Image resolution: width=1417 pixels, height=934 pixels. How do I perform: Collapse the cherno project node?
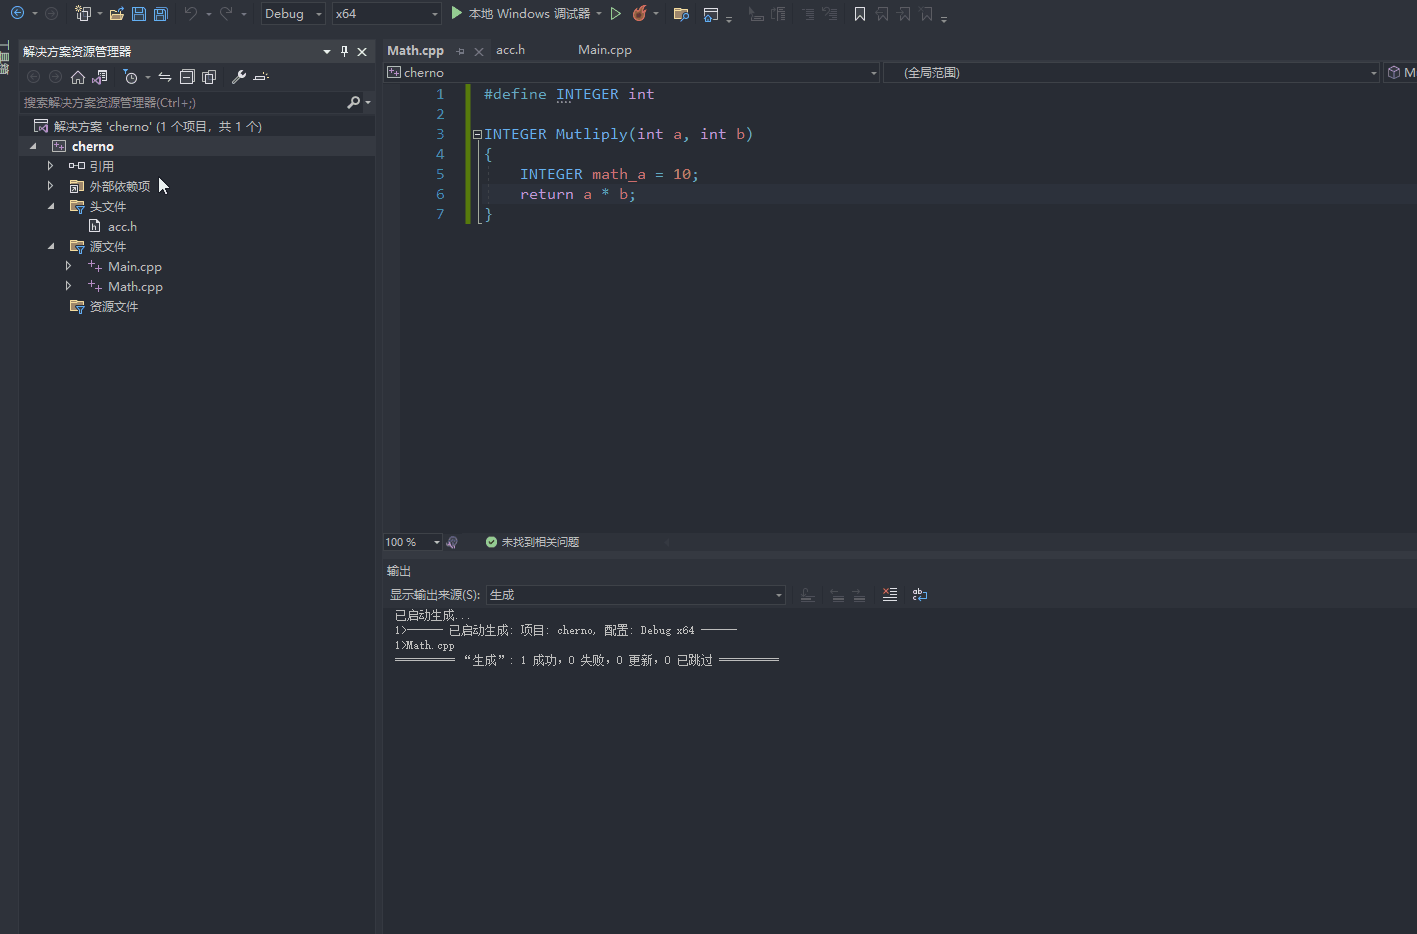point(33,146)
